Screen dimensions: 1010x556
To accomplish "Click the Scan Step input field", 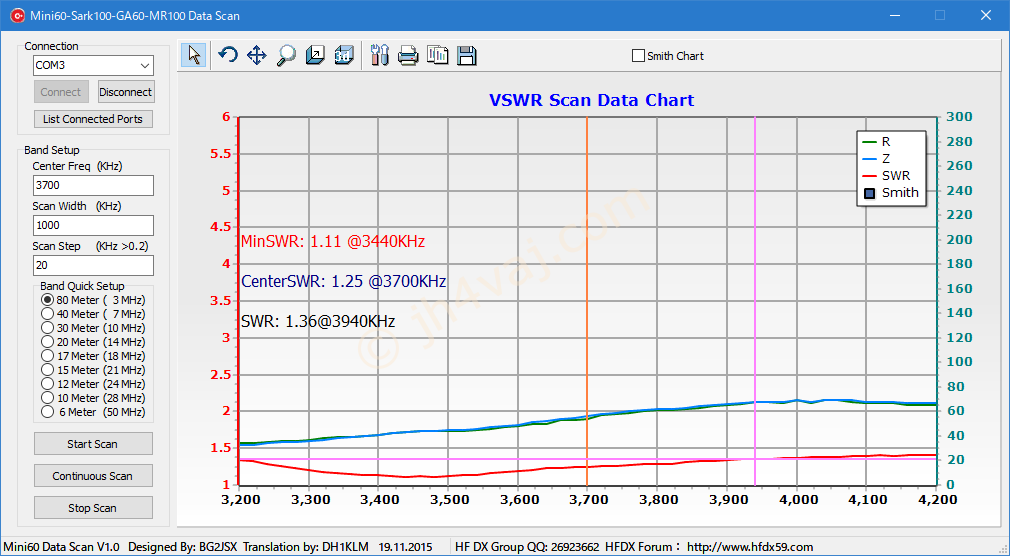I will (93, 265).
